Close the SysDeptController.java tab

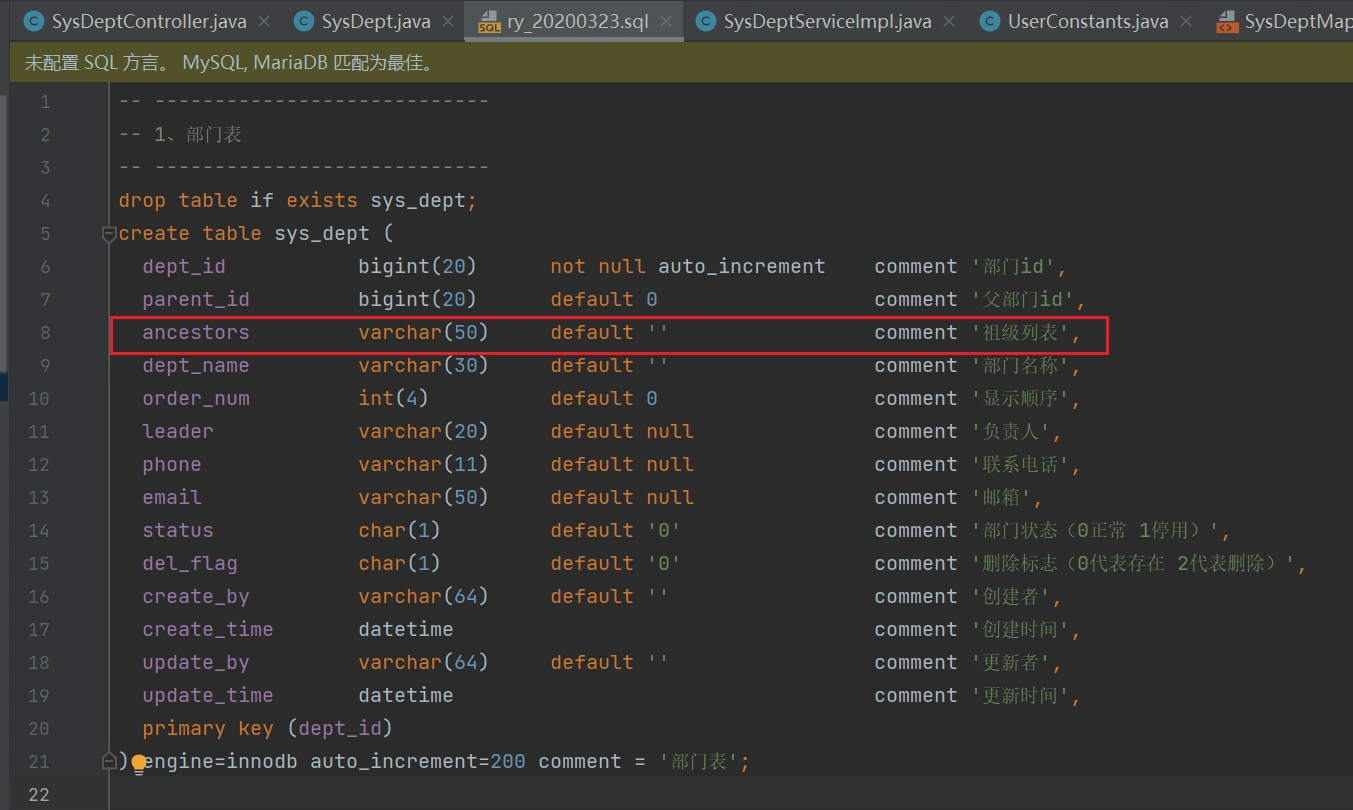(x=265, y=21)
